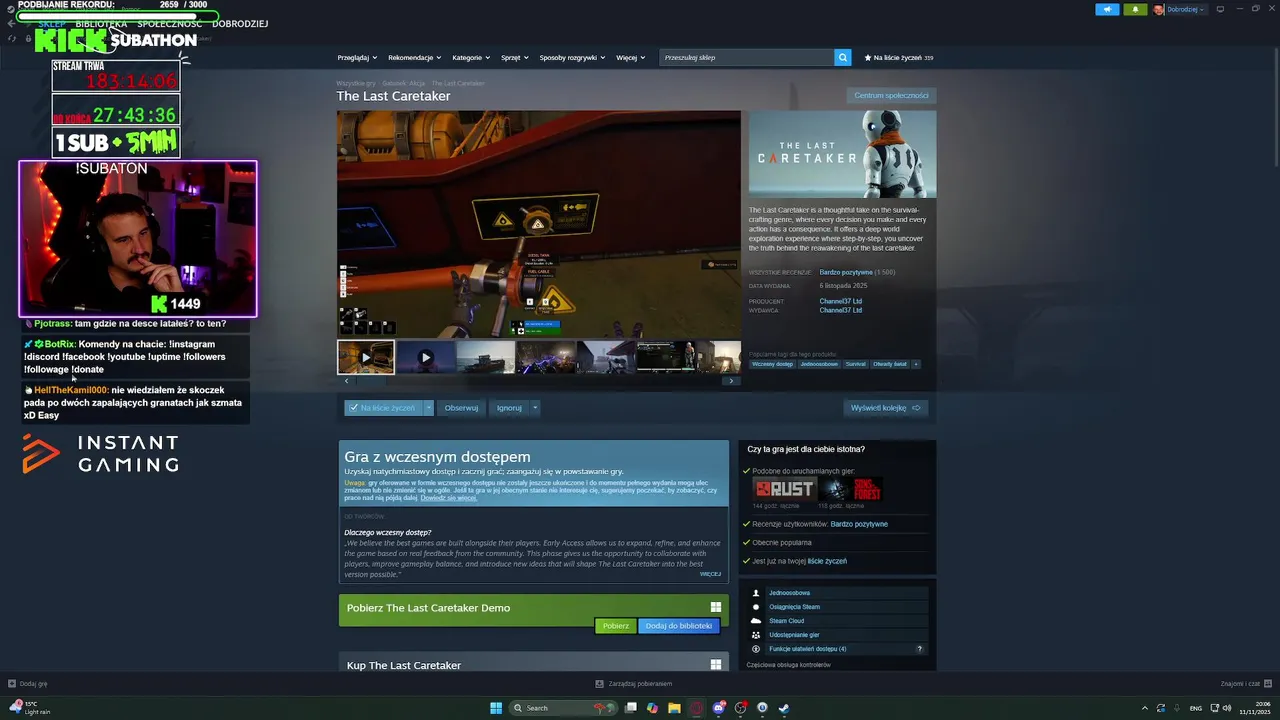This screenshot has width=1280, height=720.
Task: Click the Channel37 Ltd producer link
Action: point(840,301)
